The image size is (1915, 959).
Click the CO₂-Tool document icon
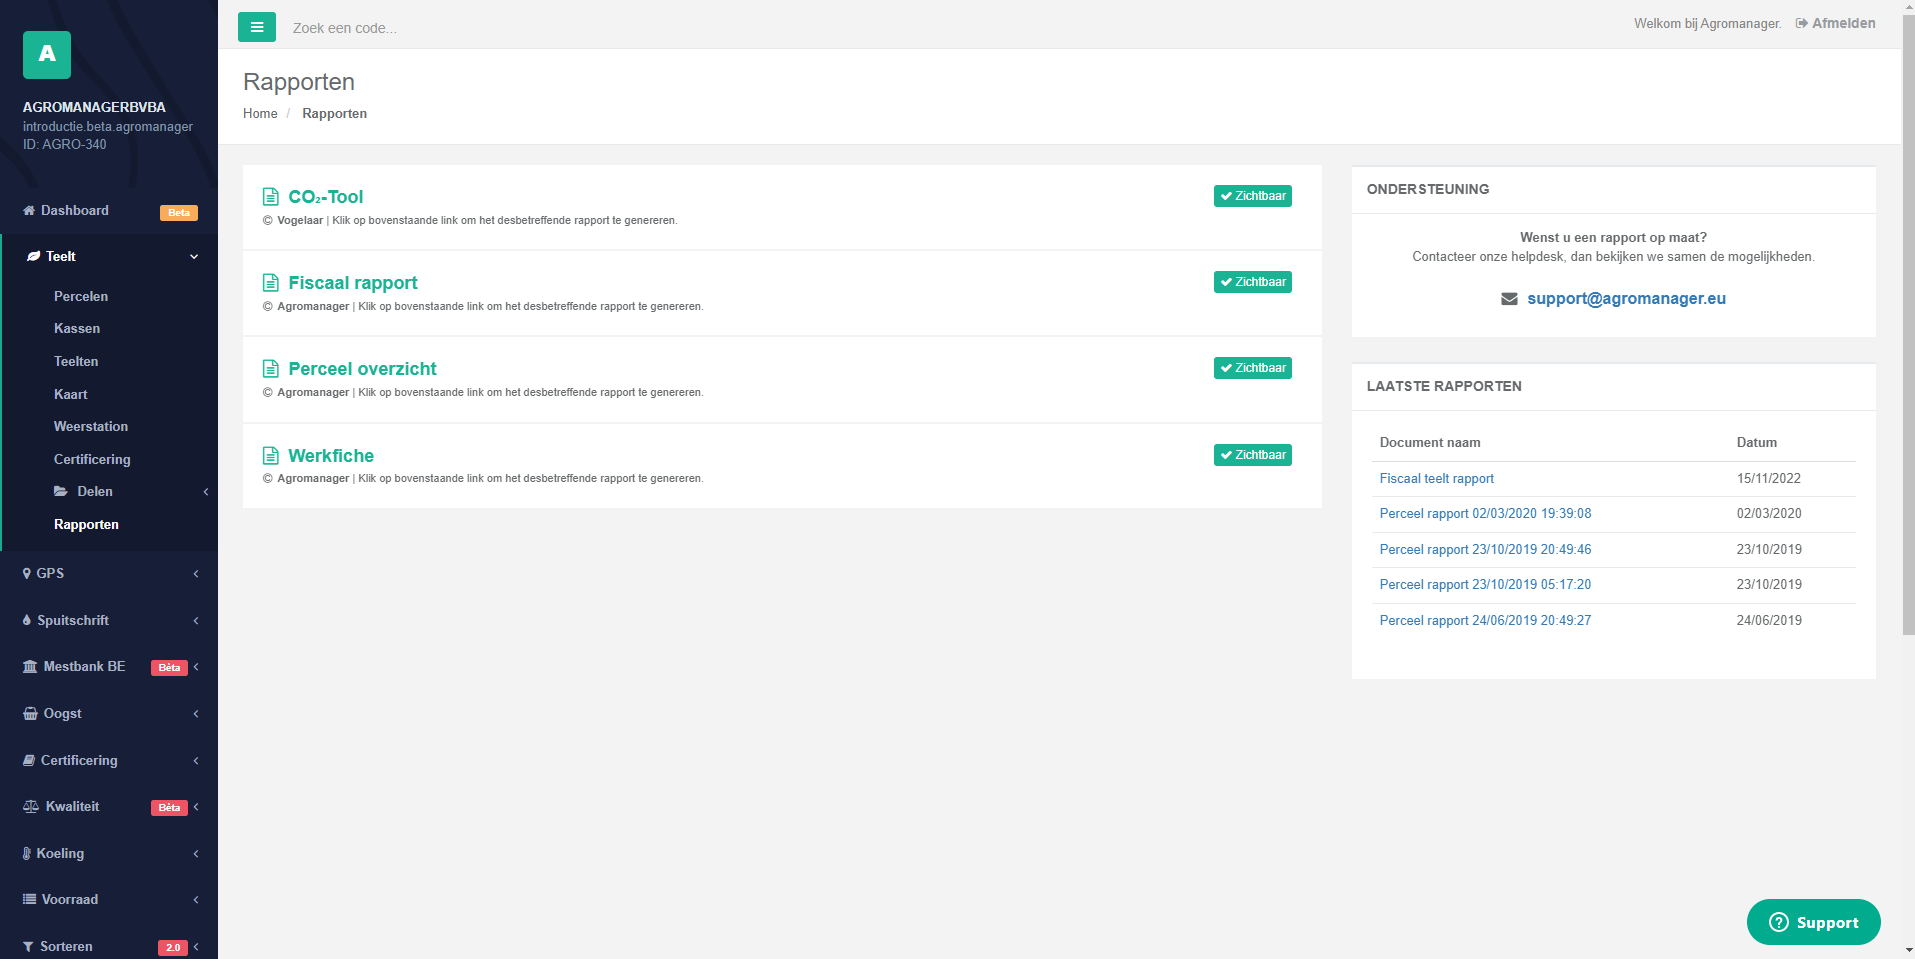coord(270,197)
